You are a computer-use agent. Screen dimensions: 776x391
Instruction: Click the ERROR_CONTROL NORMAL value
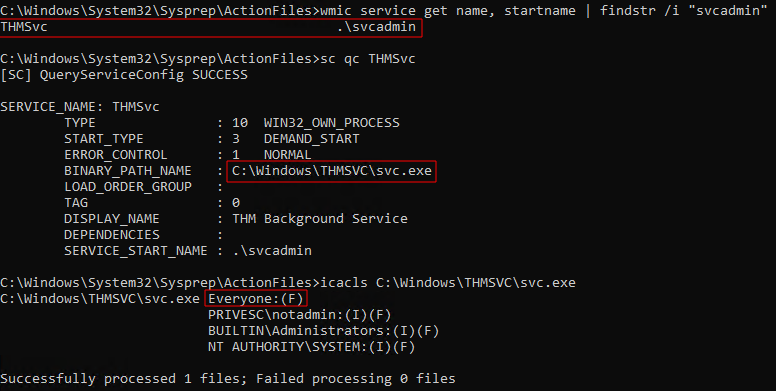point(288,155)
